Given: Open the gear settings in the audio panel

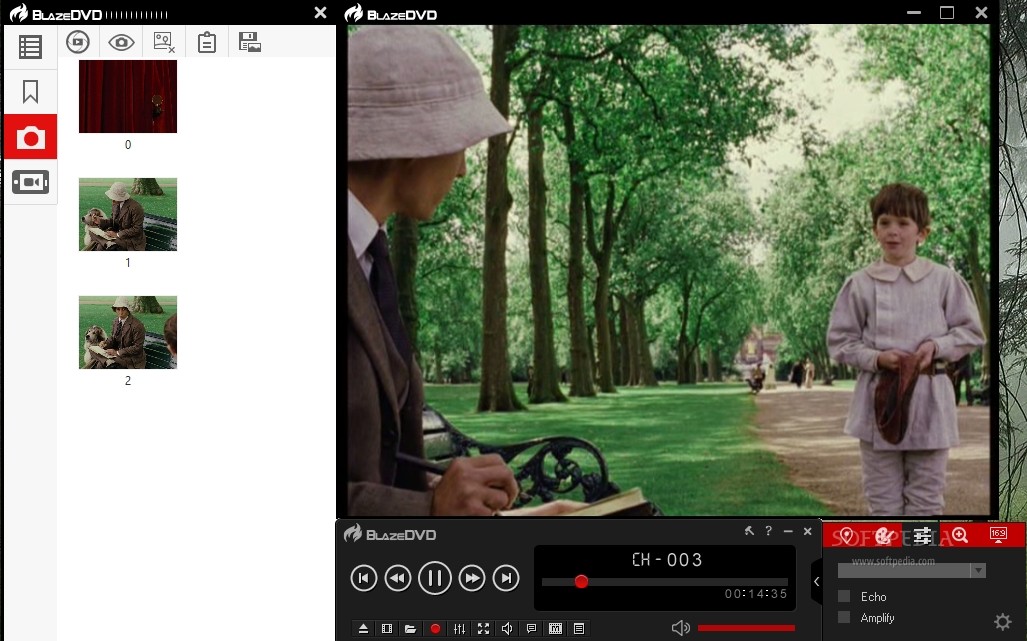Looking at the screenshot, I should coord(1003,621).
